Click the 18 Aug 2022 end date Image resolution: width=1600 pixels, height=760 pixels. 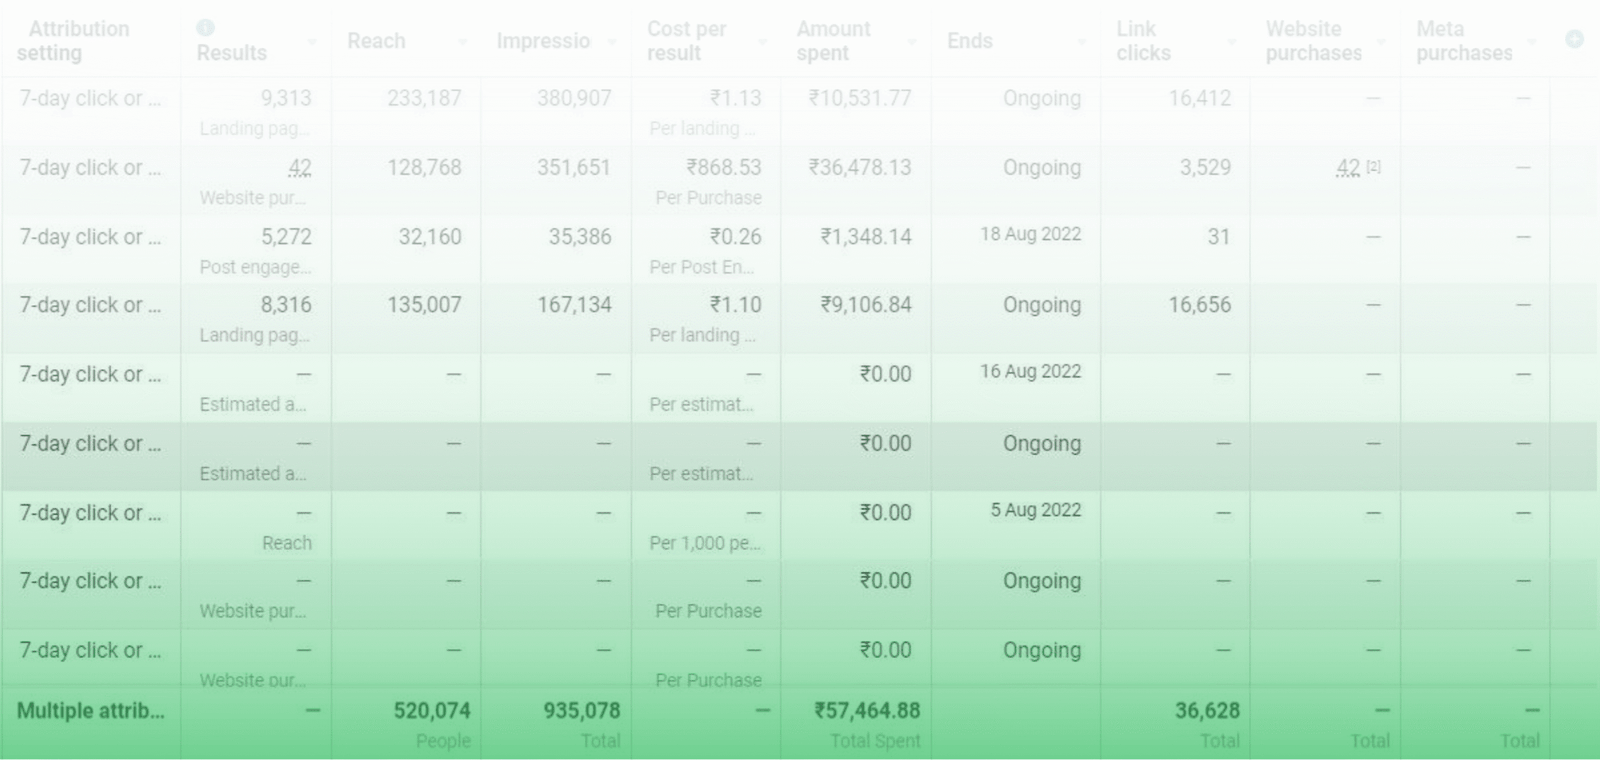coord(1030,234)
